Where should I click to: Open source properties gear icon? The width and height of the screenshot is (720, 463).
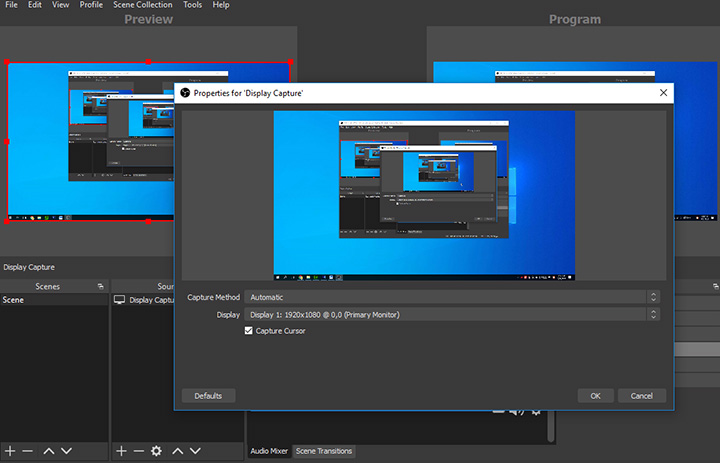pos(156,451)
